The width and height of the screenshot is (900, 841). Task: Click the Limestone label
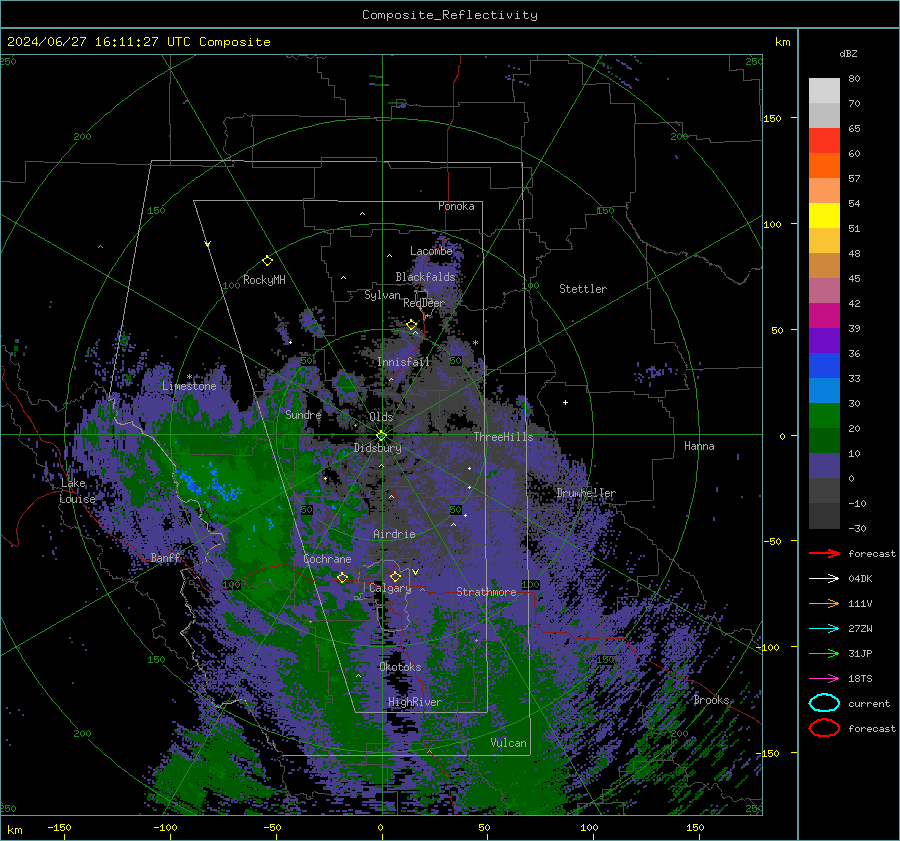(189, 386)
